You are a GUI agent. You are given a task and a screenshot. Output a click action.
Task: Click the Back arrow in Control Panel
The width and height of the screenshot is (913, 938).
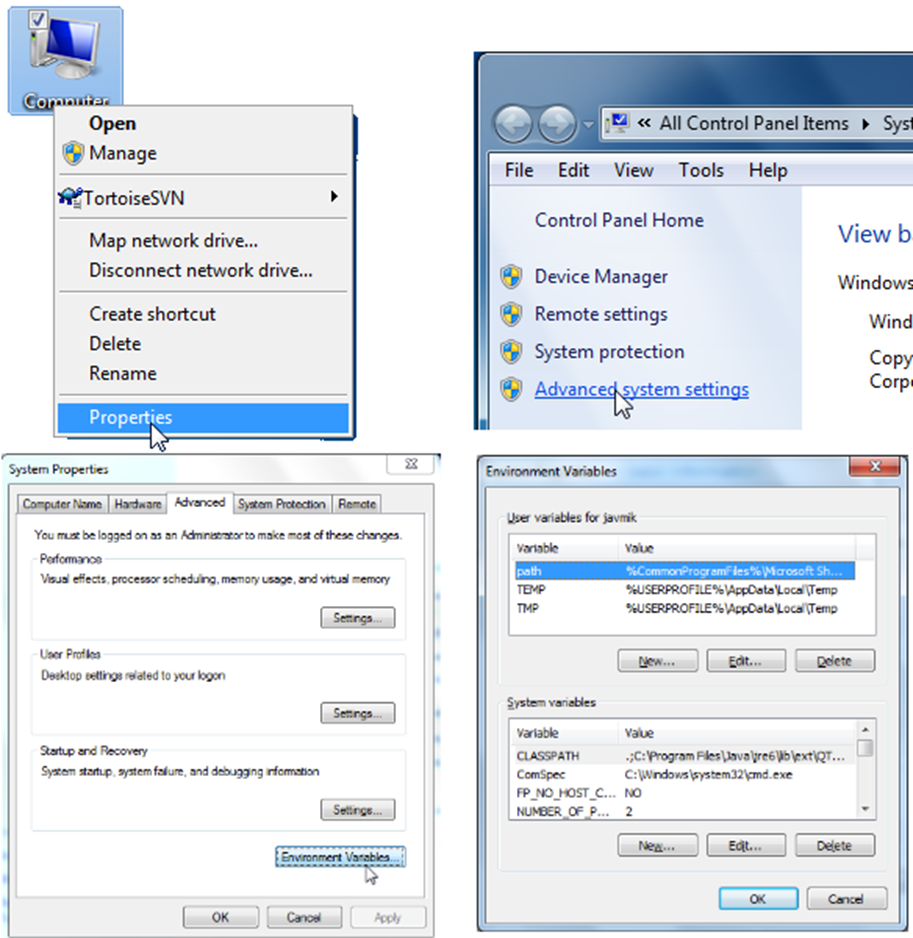pos(513,124)
